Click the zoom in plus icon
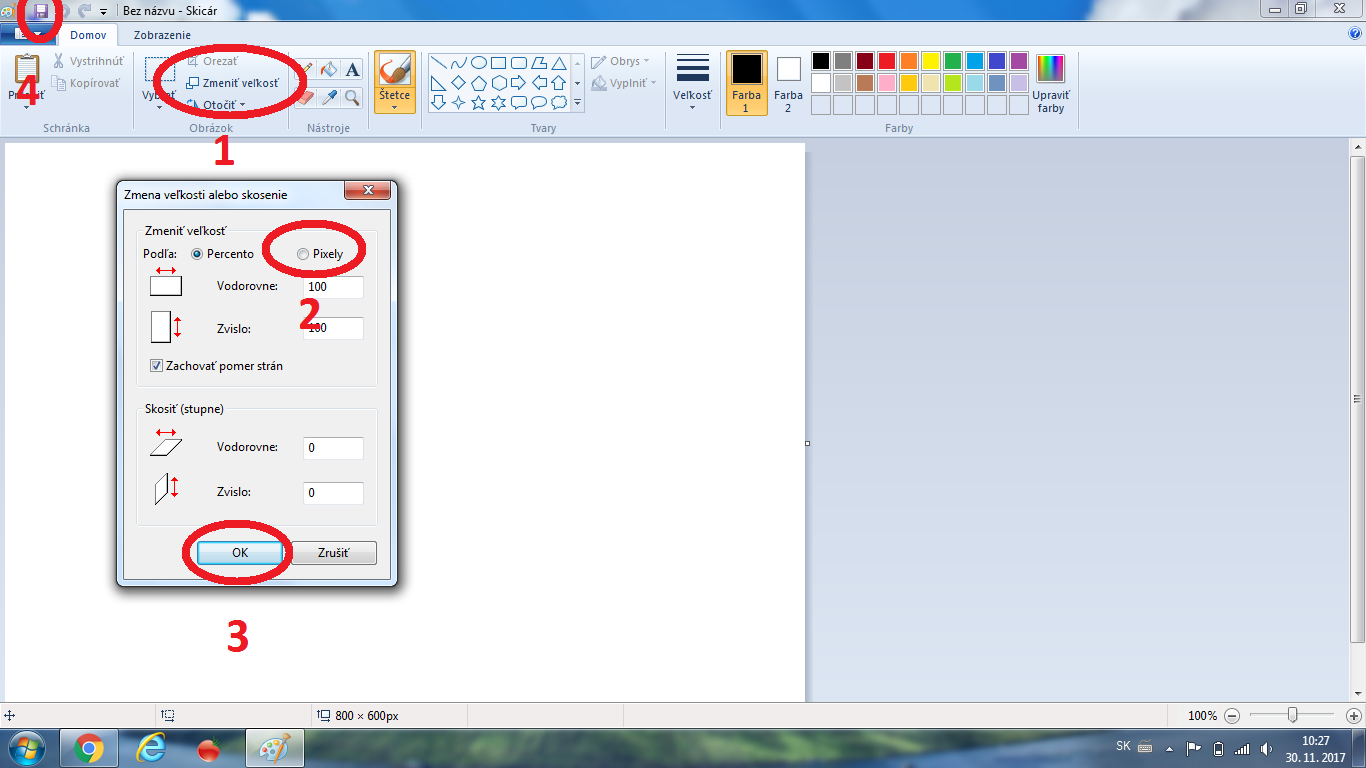Image resolution: width=1366 pixels, height=768 pixels. tap(1354, 716)
